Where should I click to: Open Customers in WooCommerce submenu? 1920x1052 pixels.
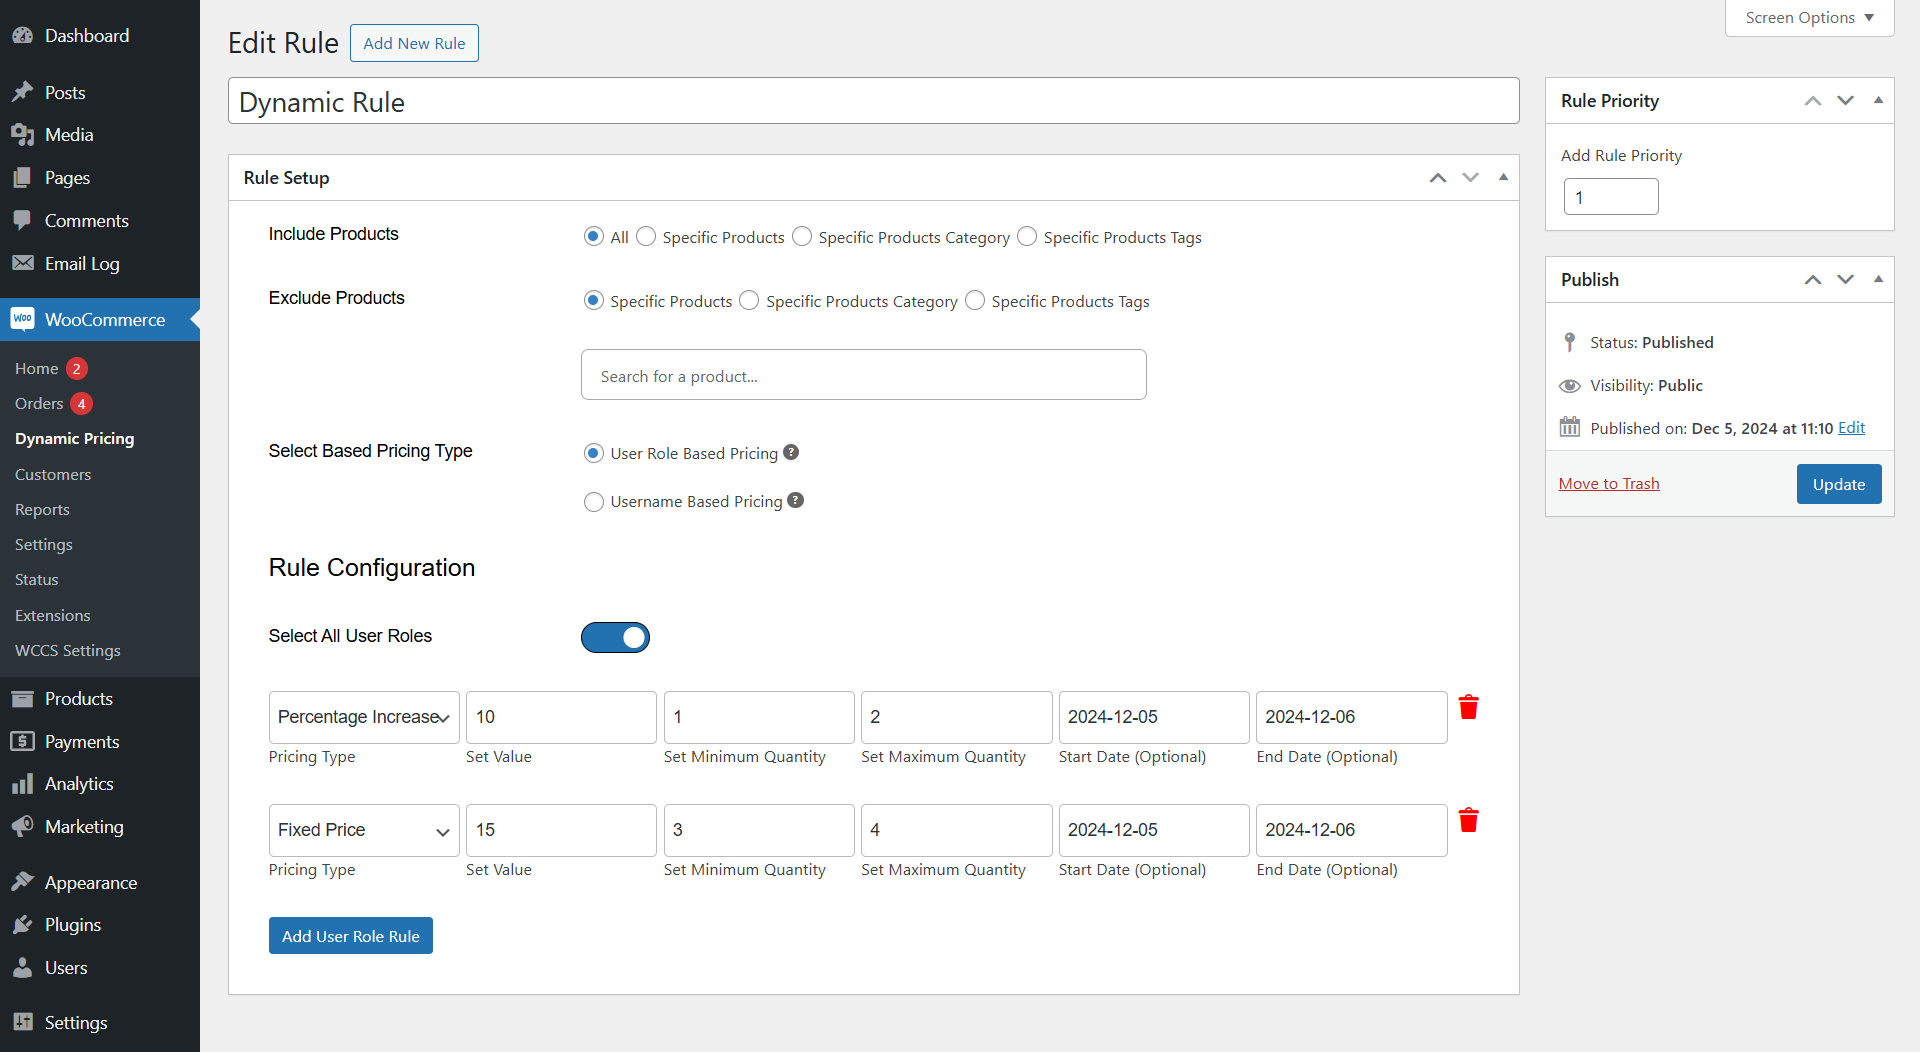point(53,474)
